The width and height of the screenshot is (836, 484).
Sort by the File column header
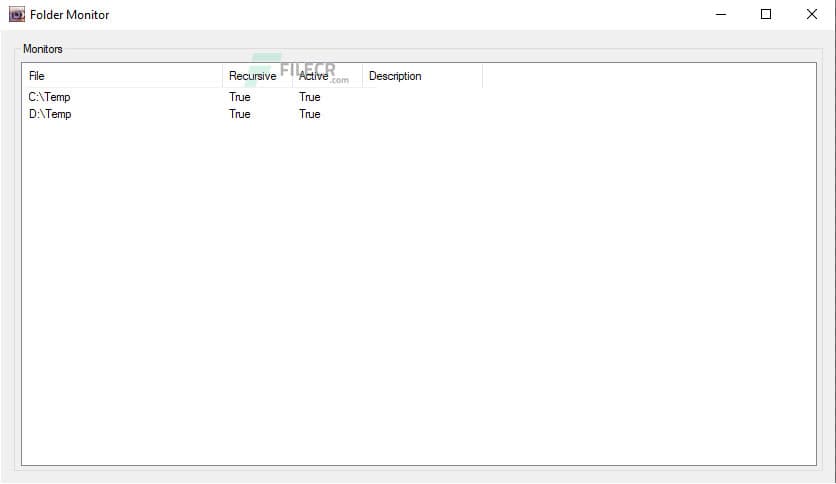point(122,76)
